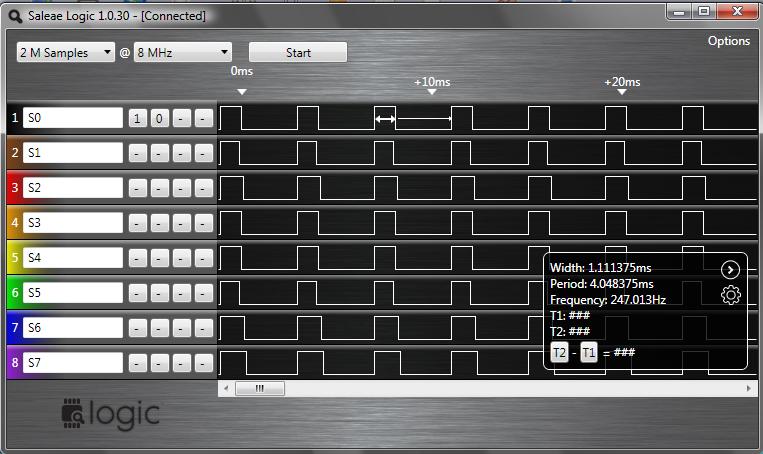763x454 pixels.
Task: Click the S2 channel name field
Action: pos(72,187)
